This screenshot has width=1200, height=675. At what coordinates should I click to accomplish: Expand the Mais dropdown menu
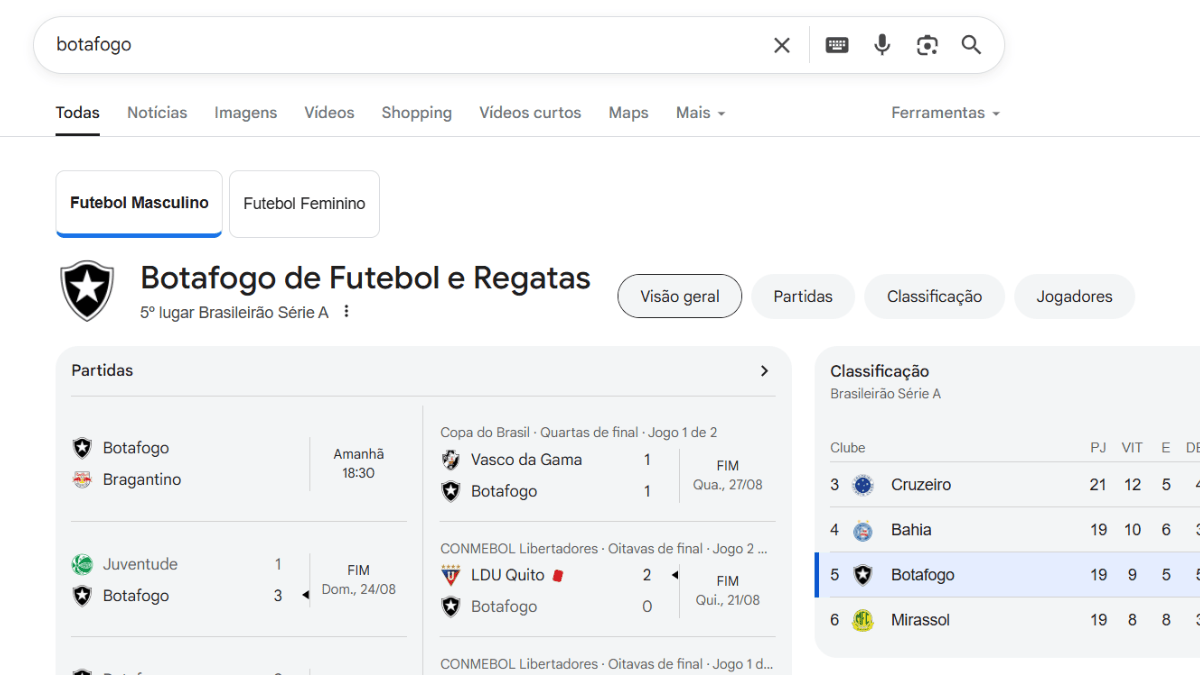coord(700,113)
